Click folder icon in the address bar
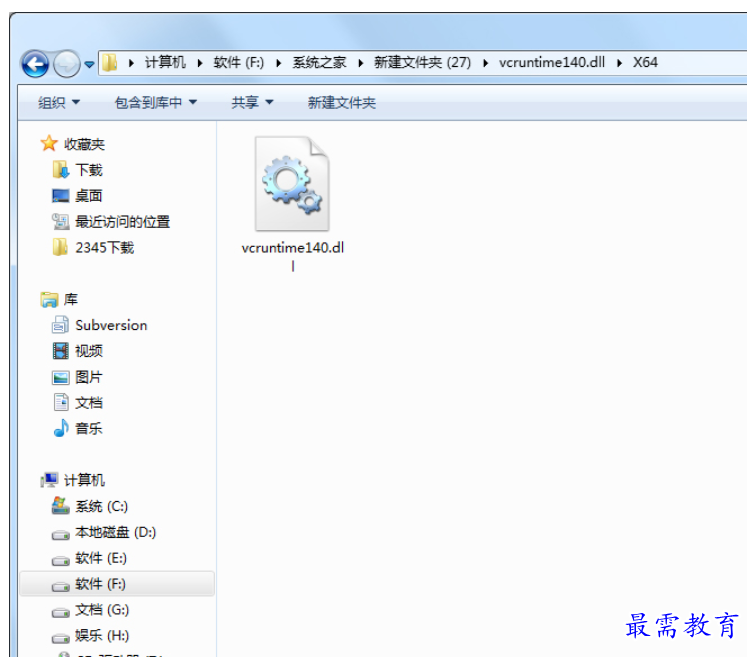Image resolution: width=747 pixels, height=657 pixels. 110,62
